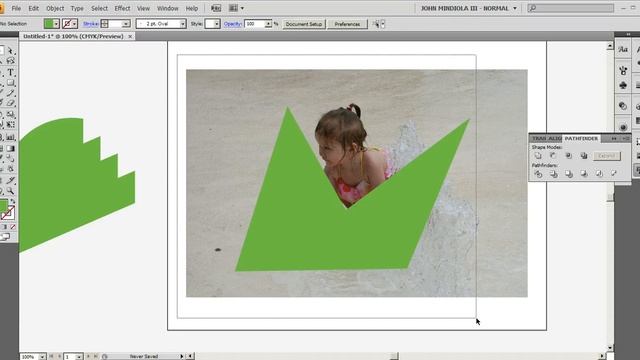The image size is (640, 360).
Task: Open the stroke weight dropdown
Action: click(126, 24)
